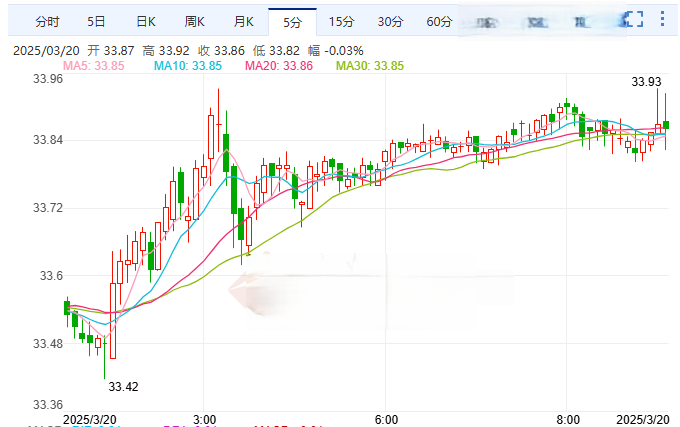Switch to 周K weekly chart
The width and height of the screenshot is (680, 427).
pyautogui.click(x=194, y=22)
